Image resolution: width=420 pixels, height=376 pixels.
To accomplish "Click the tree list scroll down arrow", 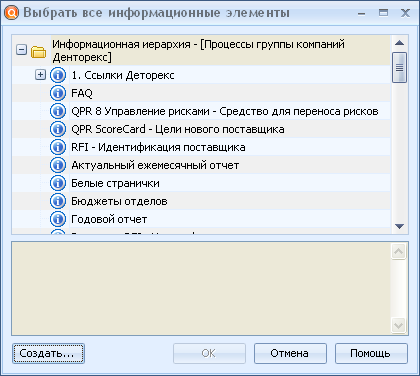I will point(399,226).
